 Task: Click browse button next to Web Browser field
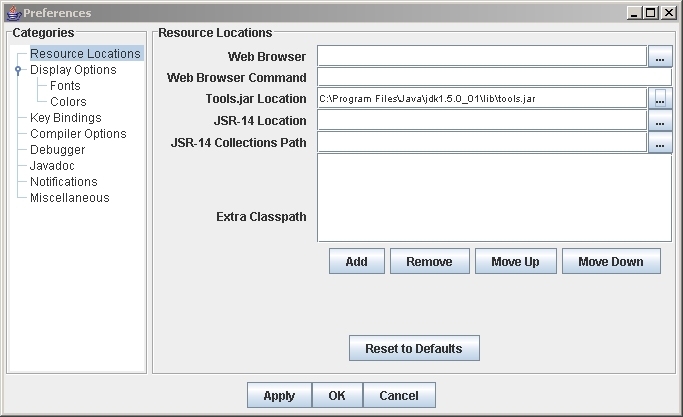[660, 56]
